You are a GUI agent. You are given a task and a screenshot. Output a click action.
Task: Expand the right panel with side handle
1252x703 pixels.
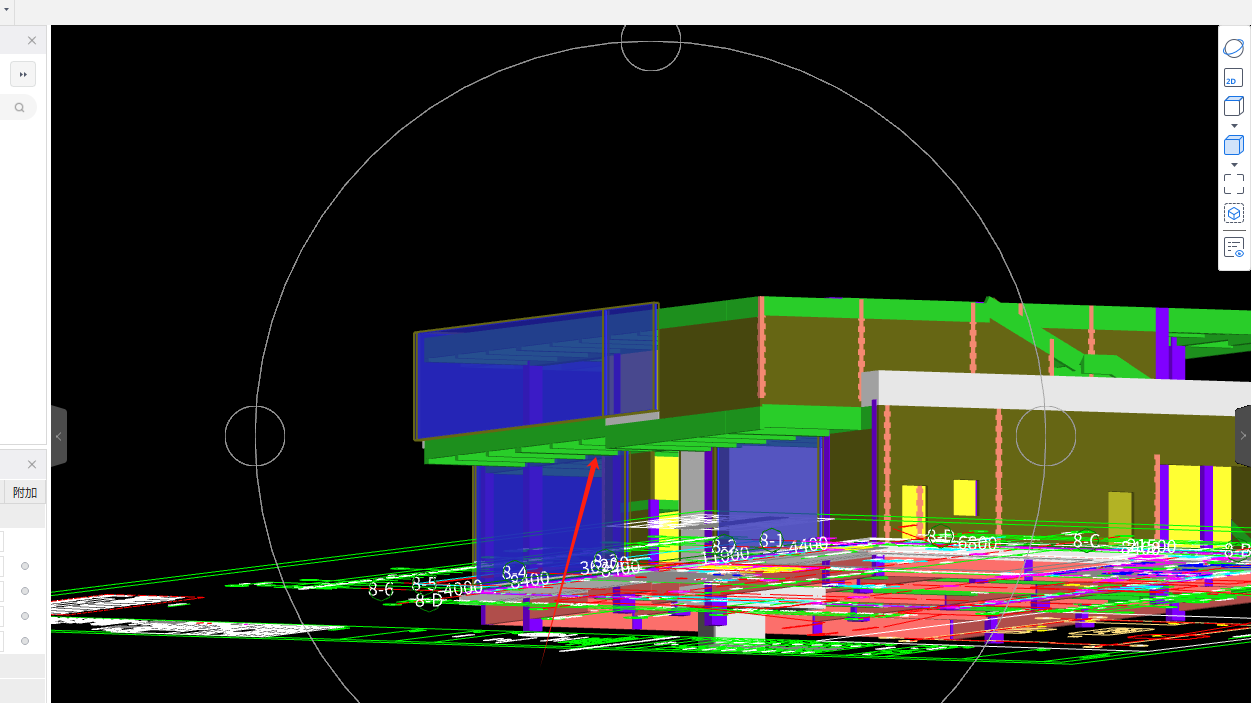1243,436
